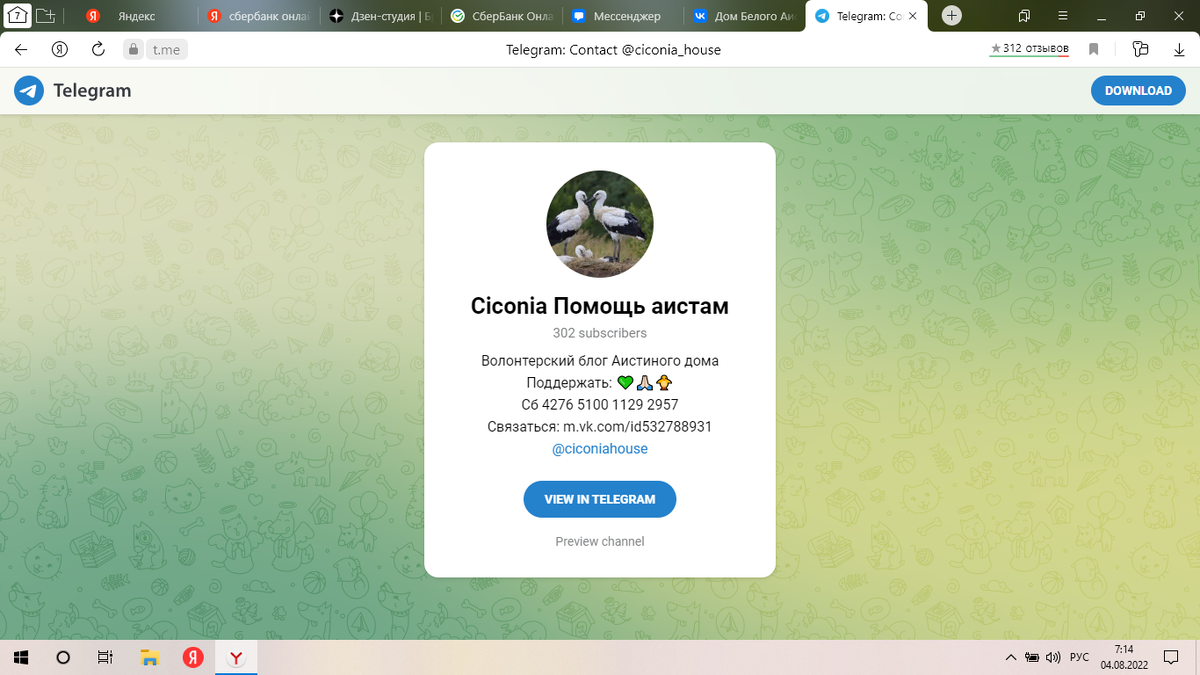Screen dimensions: 1200x675
Task: Click the battery power tray icon
Action: pos(1031,657)
